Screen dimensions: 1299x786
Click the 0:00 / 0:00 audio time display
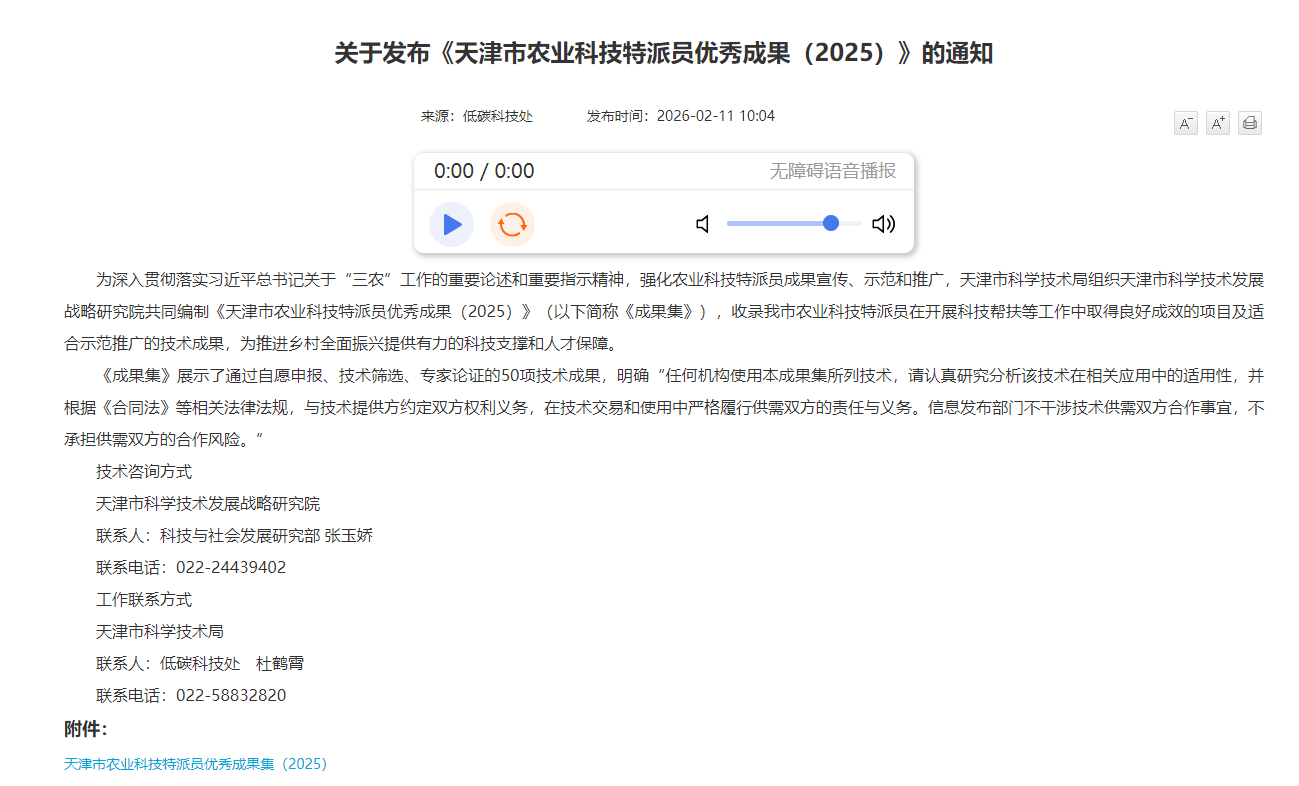pos(484,171)
